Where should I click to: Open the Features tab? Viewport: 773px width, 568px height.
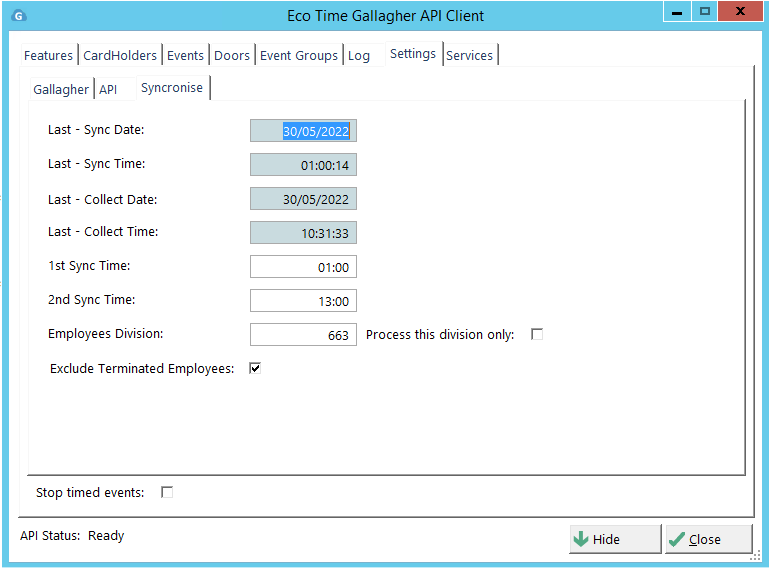point(48,55)
